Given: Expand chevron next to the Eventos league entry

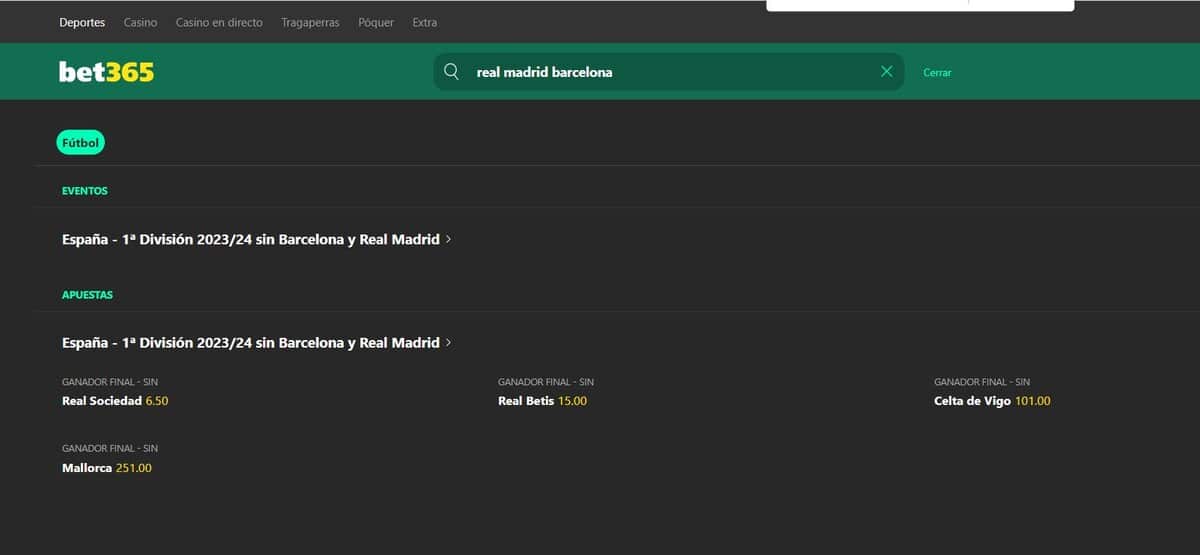Looking at the screenshot, I should 448,240.
